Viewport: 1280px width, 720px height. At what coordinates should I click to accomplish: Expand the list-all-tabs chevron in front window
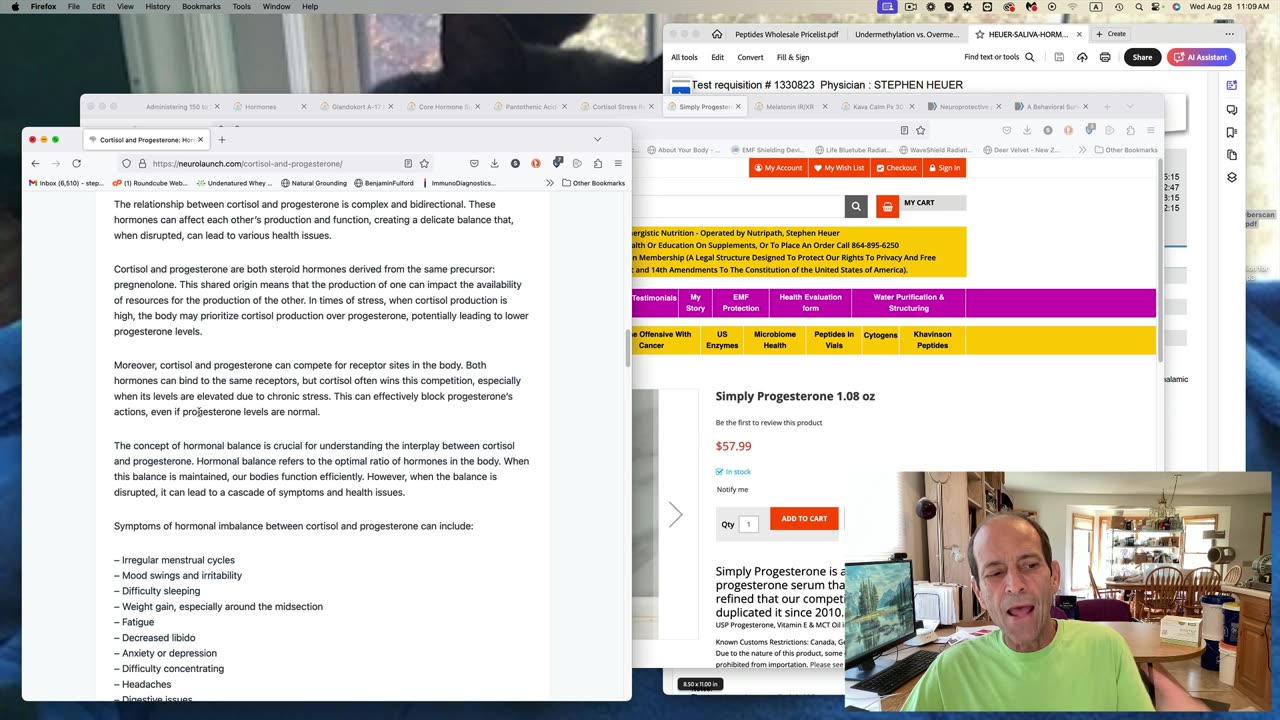point(597,139)
